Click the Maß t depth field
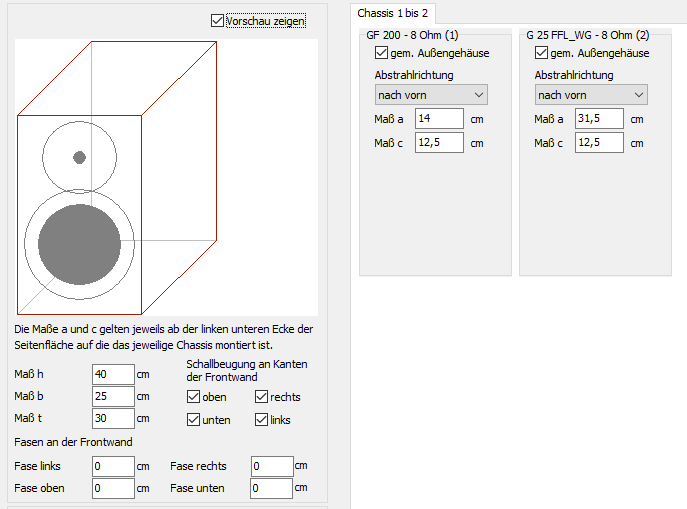The image size is (687, 509). pos(113,418)
